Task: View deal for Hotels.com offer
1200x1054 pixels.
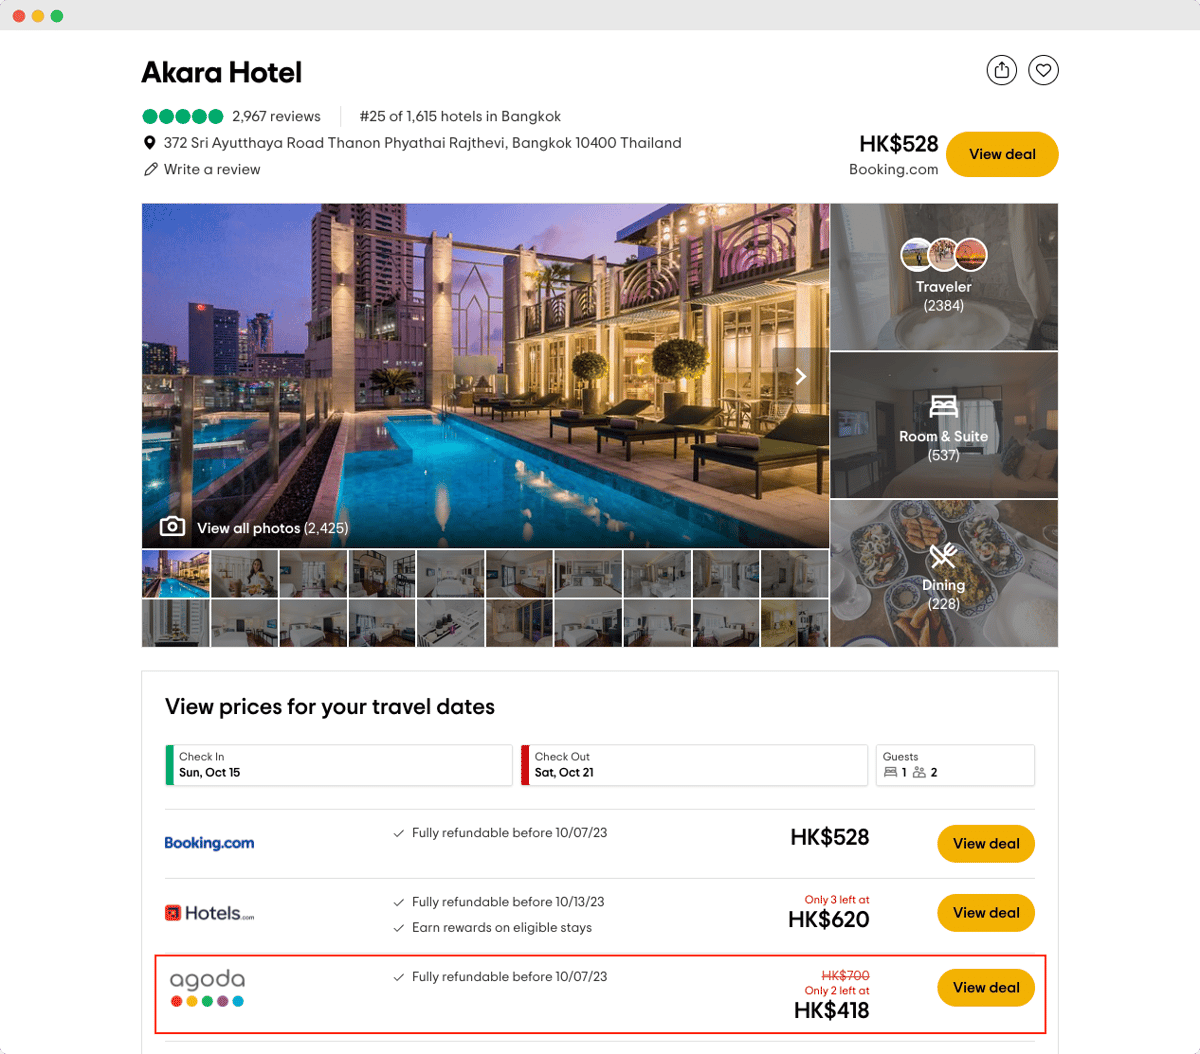Action: [x=986, y=912]
